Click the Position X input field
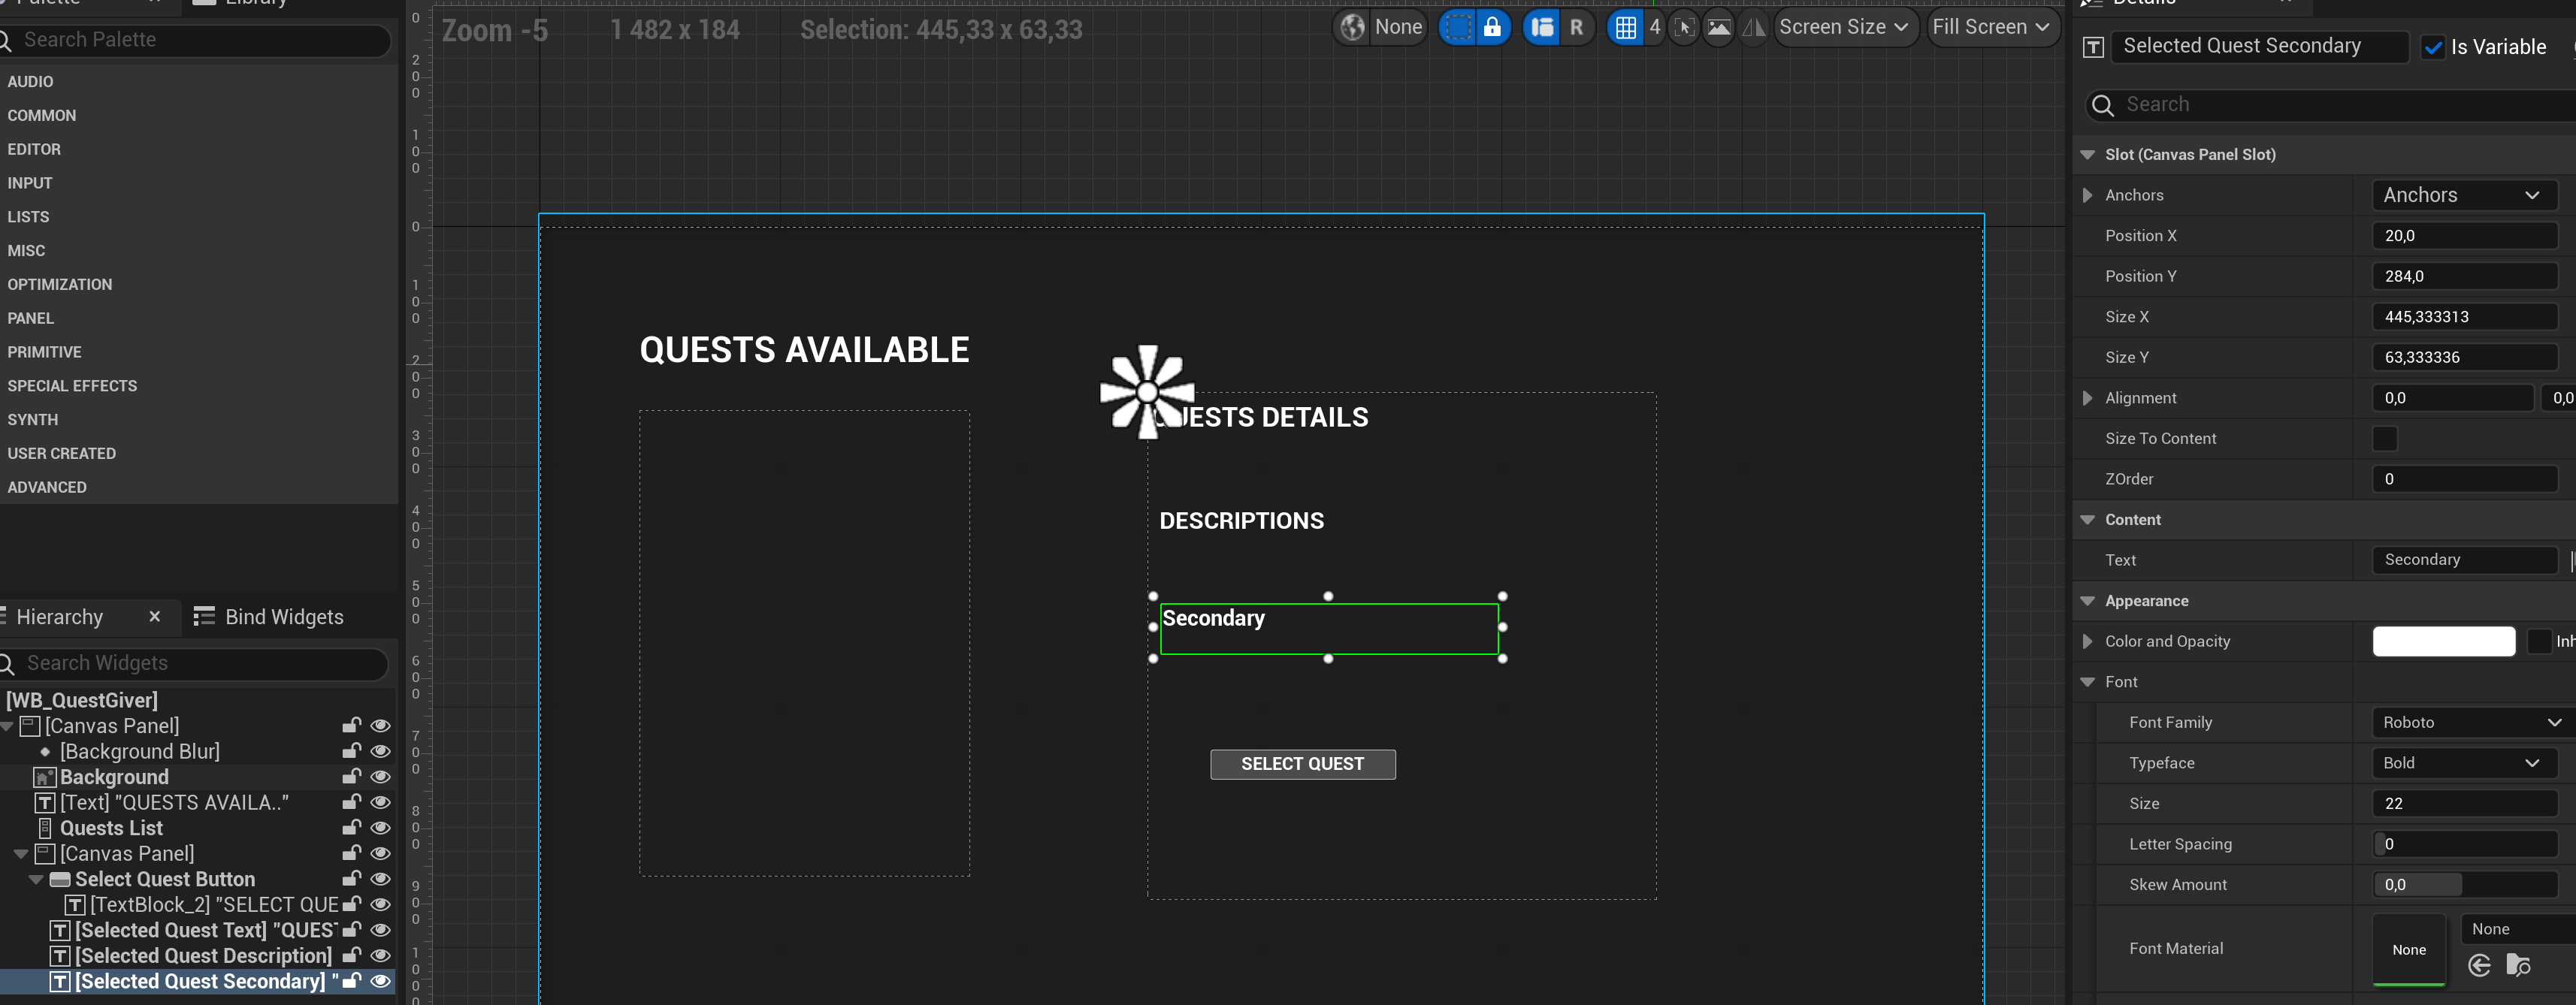This screenshot has width=2576, height=1005. point(2463,236)
